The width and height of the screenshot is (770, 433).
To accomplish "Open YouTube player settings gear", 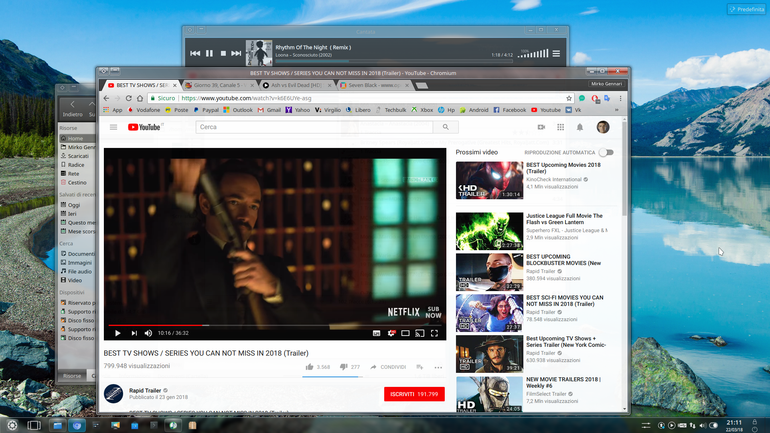I will point(391,333).
